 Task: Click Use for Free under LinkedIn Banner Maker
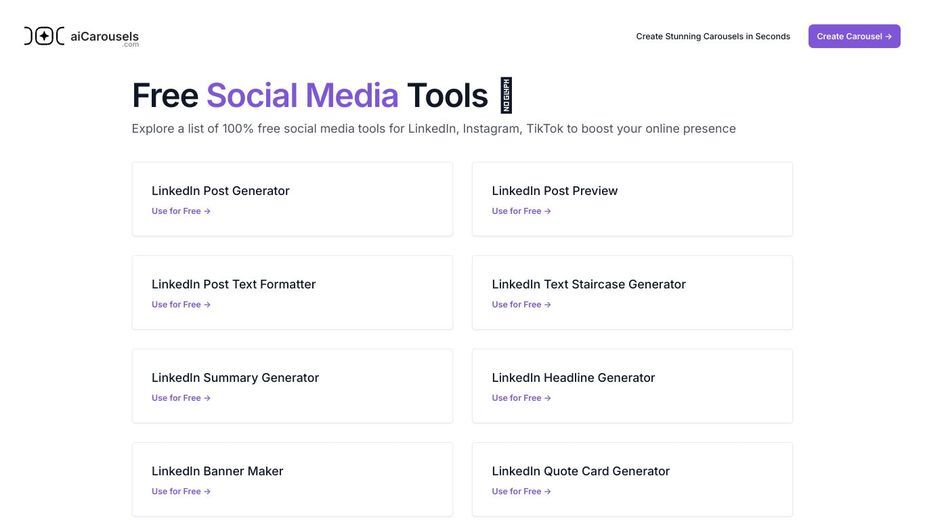click(181, 491)
